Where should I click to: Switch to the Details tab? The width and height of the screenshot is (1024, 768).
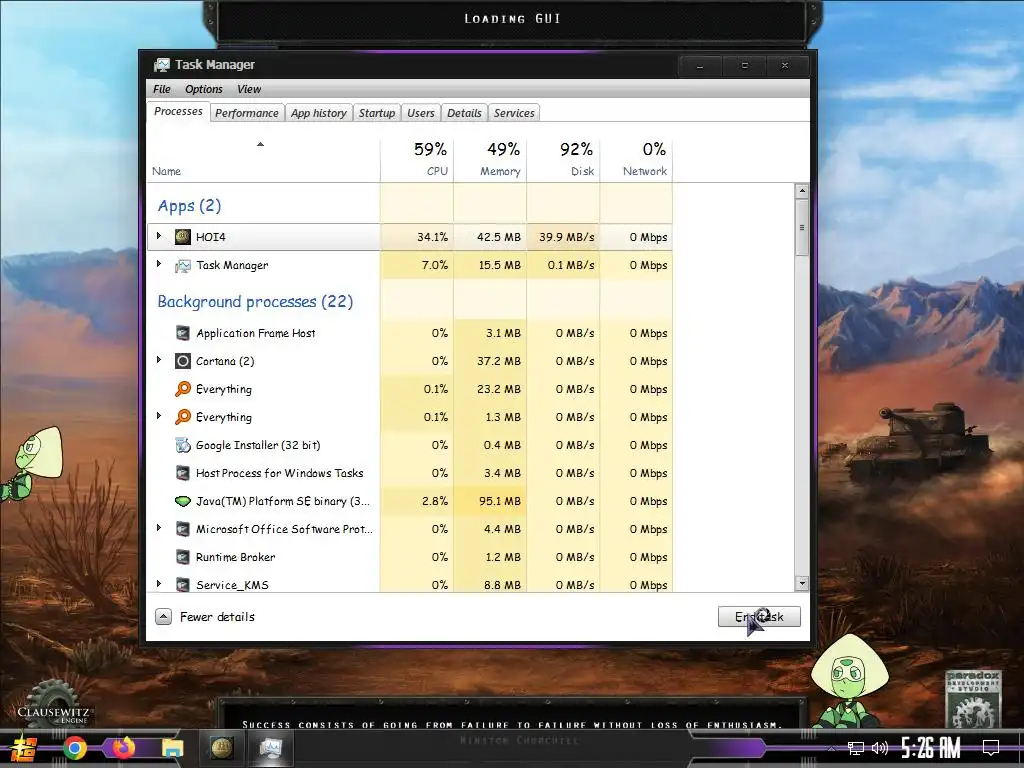pyautogui.click(x=464, y=113)
